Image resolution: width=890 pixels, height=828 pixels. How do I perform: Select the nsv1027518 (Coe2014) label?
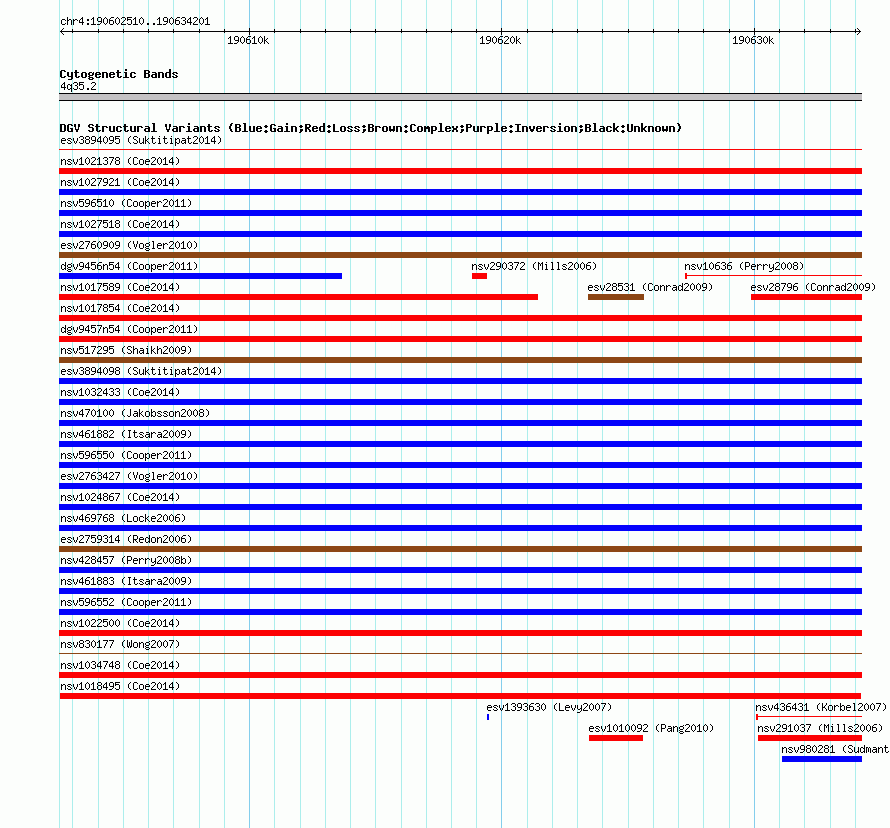(120, 224)
